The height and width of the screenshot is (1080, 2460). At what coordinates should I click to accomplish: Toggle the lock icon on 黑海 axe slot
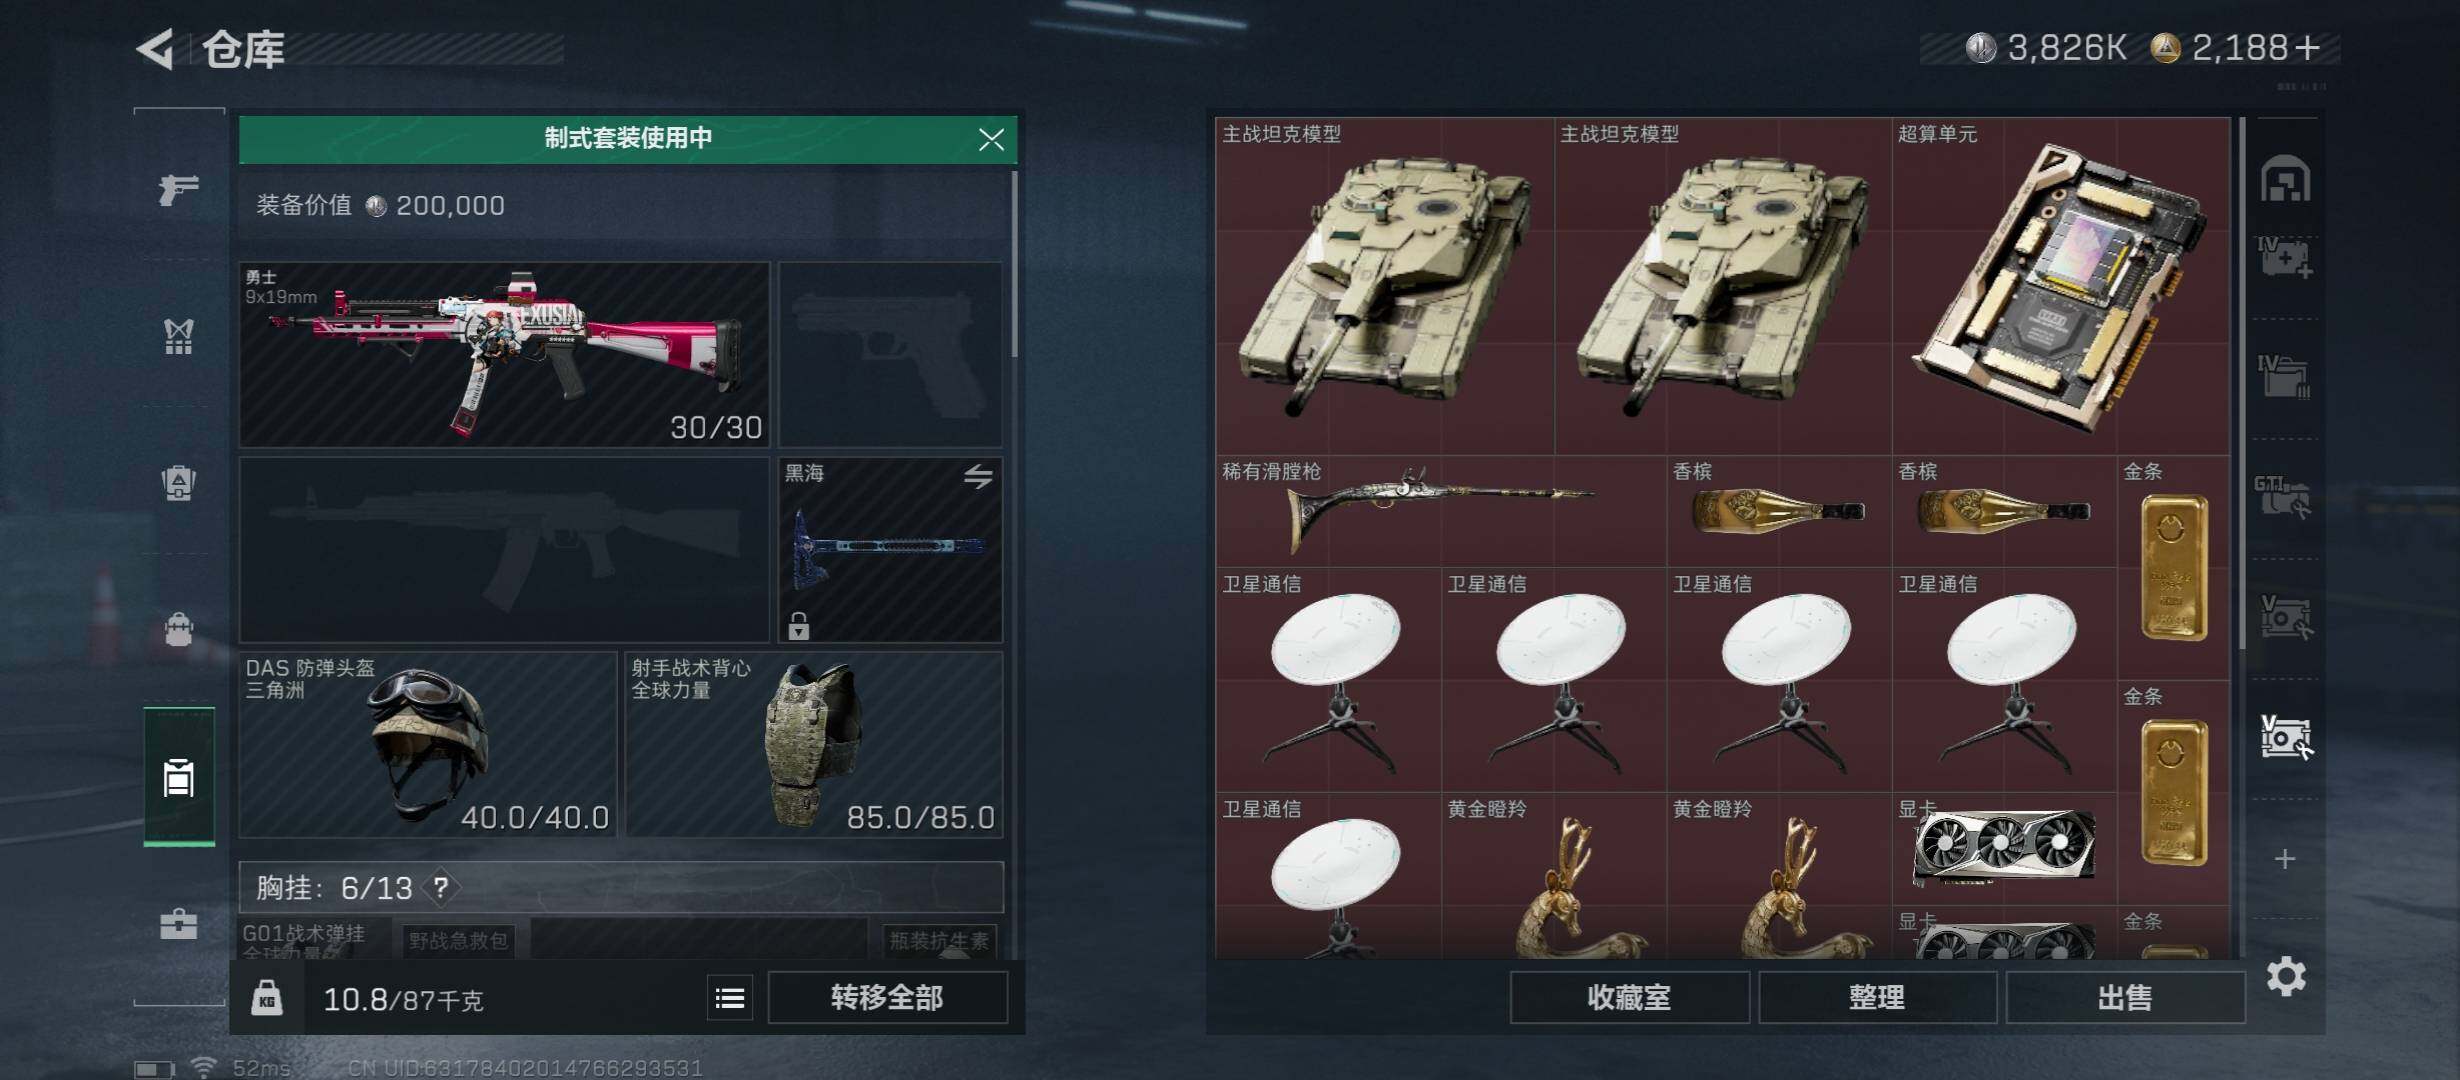798,626
